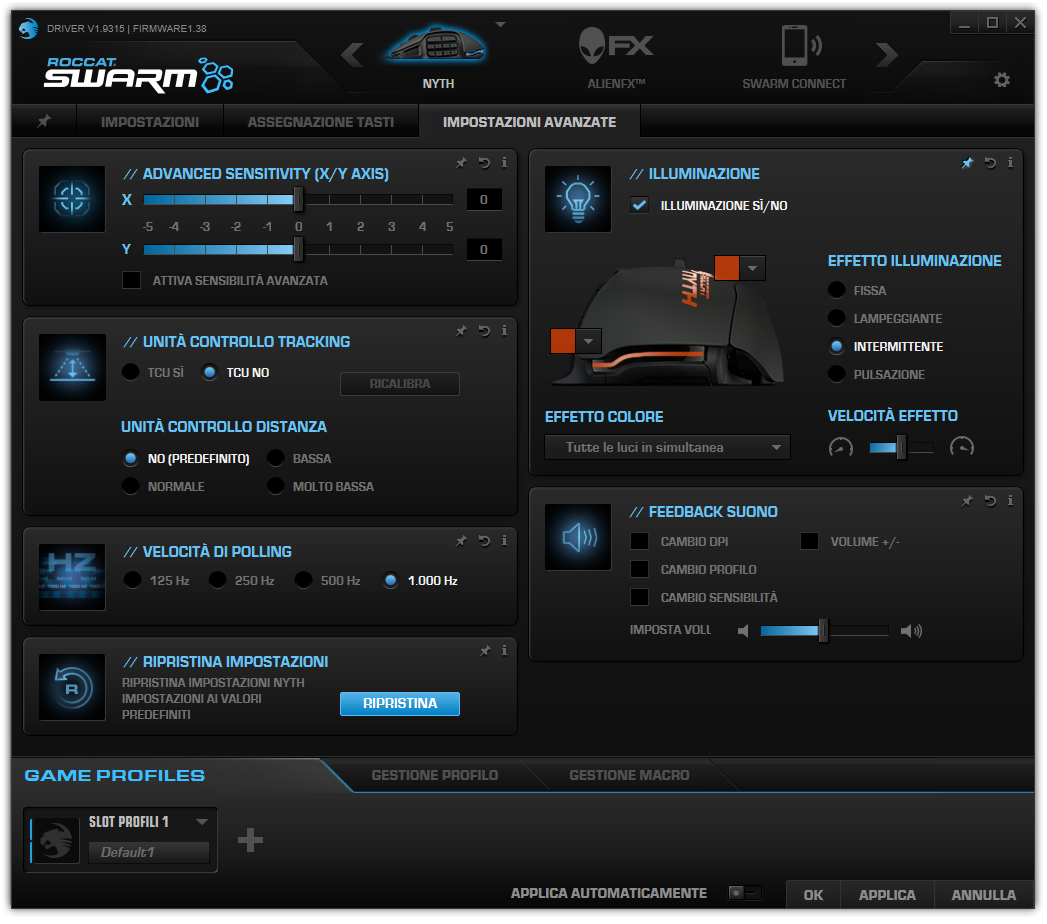Expand the Slot Profili 1 dropdown

pos(202,822)
